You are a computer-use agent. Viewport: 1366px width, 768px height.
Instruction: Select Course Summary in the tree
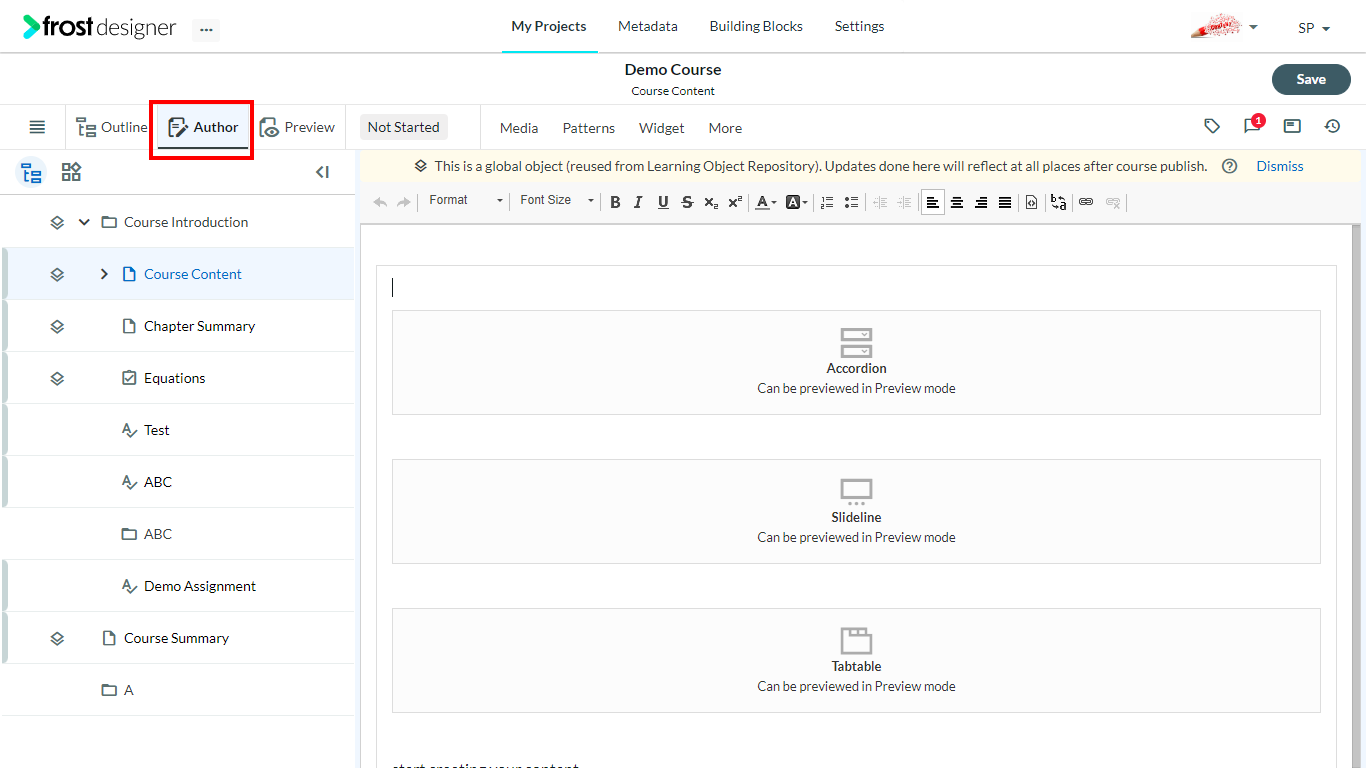click(176, 638)
